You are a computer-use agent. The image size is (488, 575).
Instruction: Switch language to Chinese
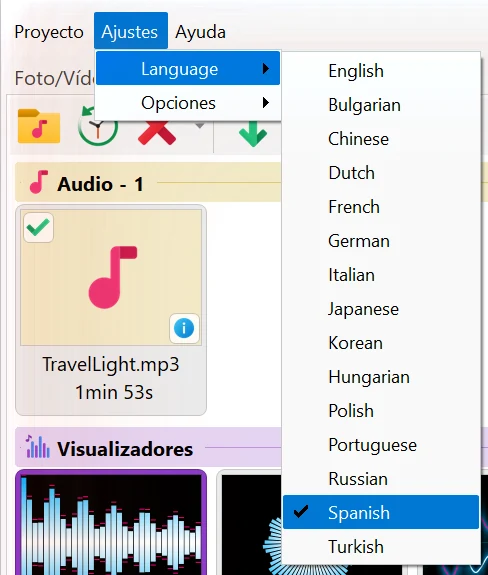coord(381,139)
